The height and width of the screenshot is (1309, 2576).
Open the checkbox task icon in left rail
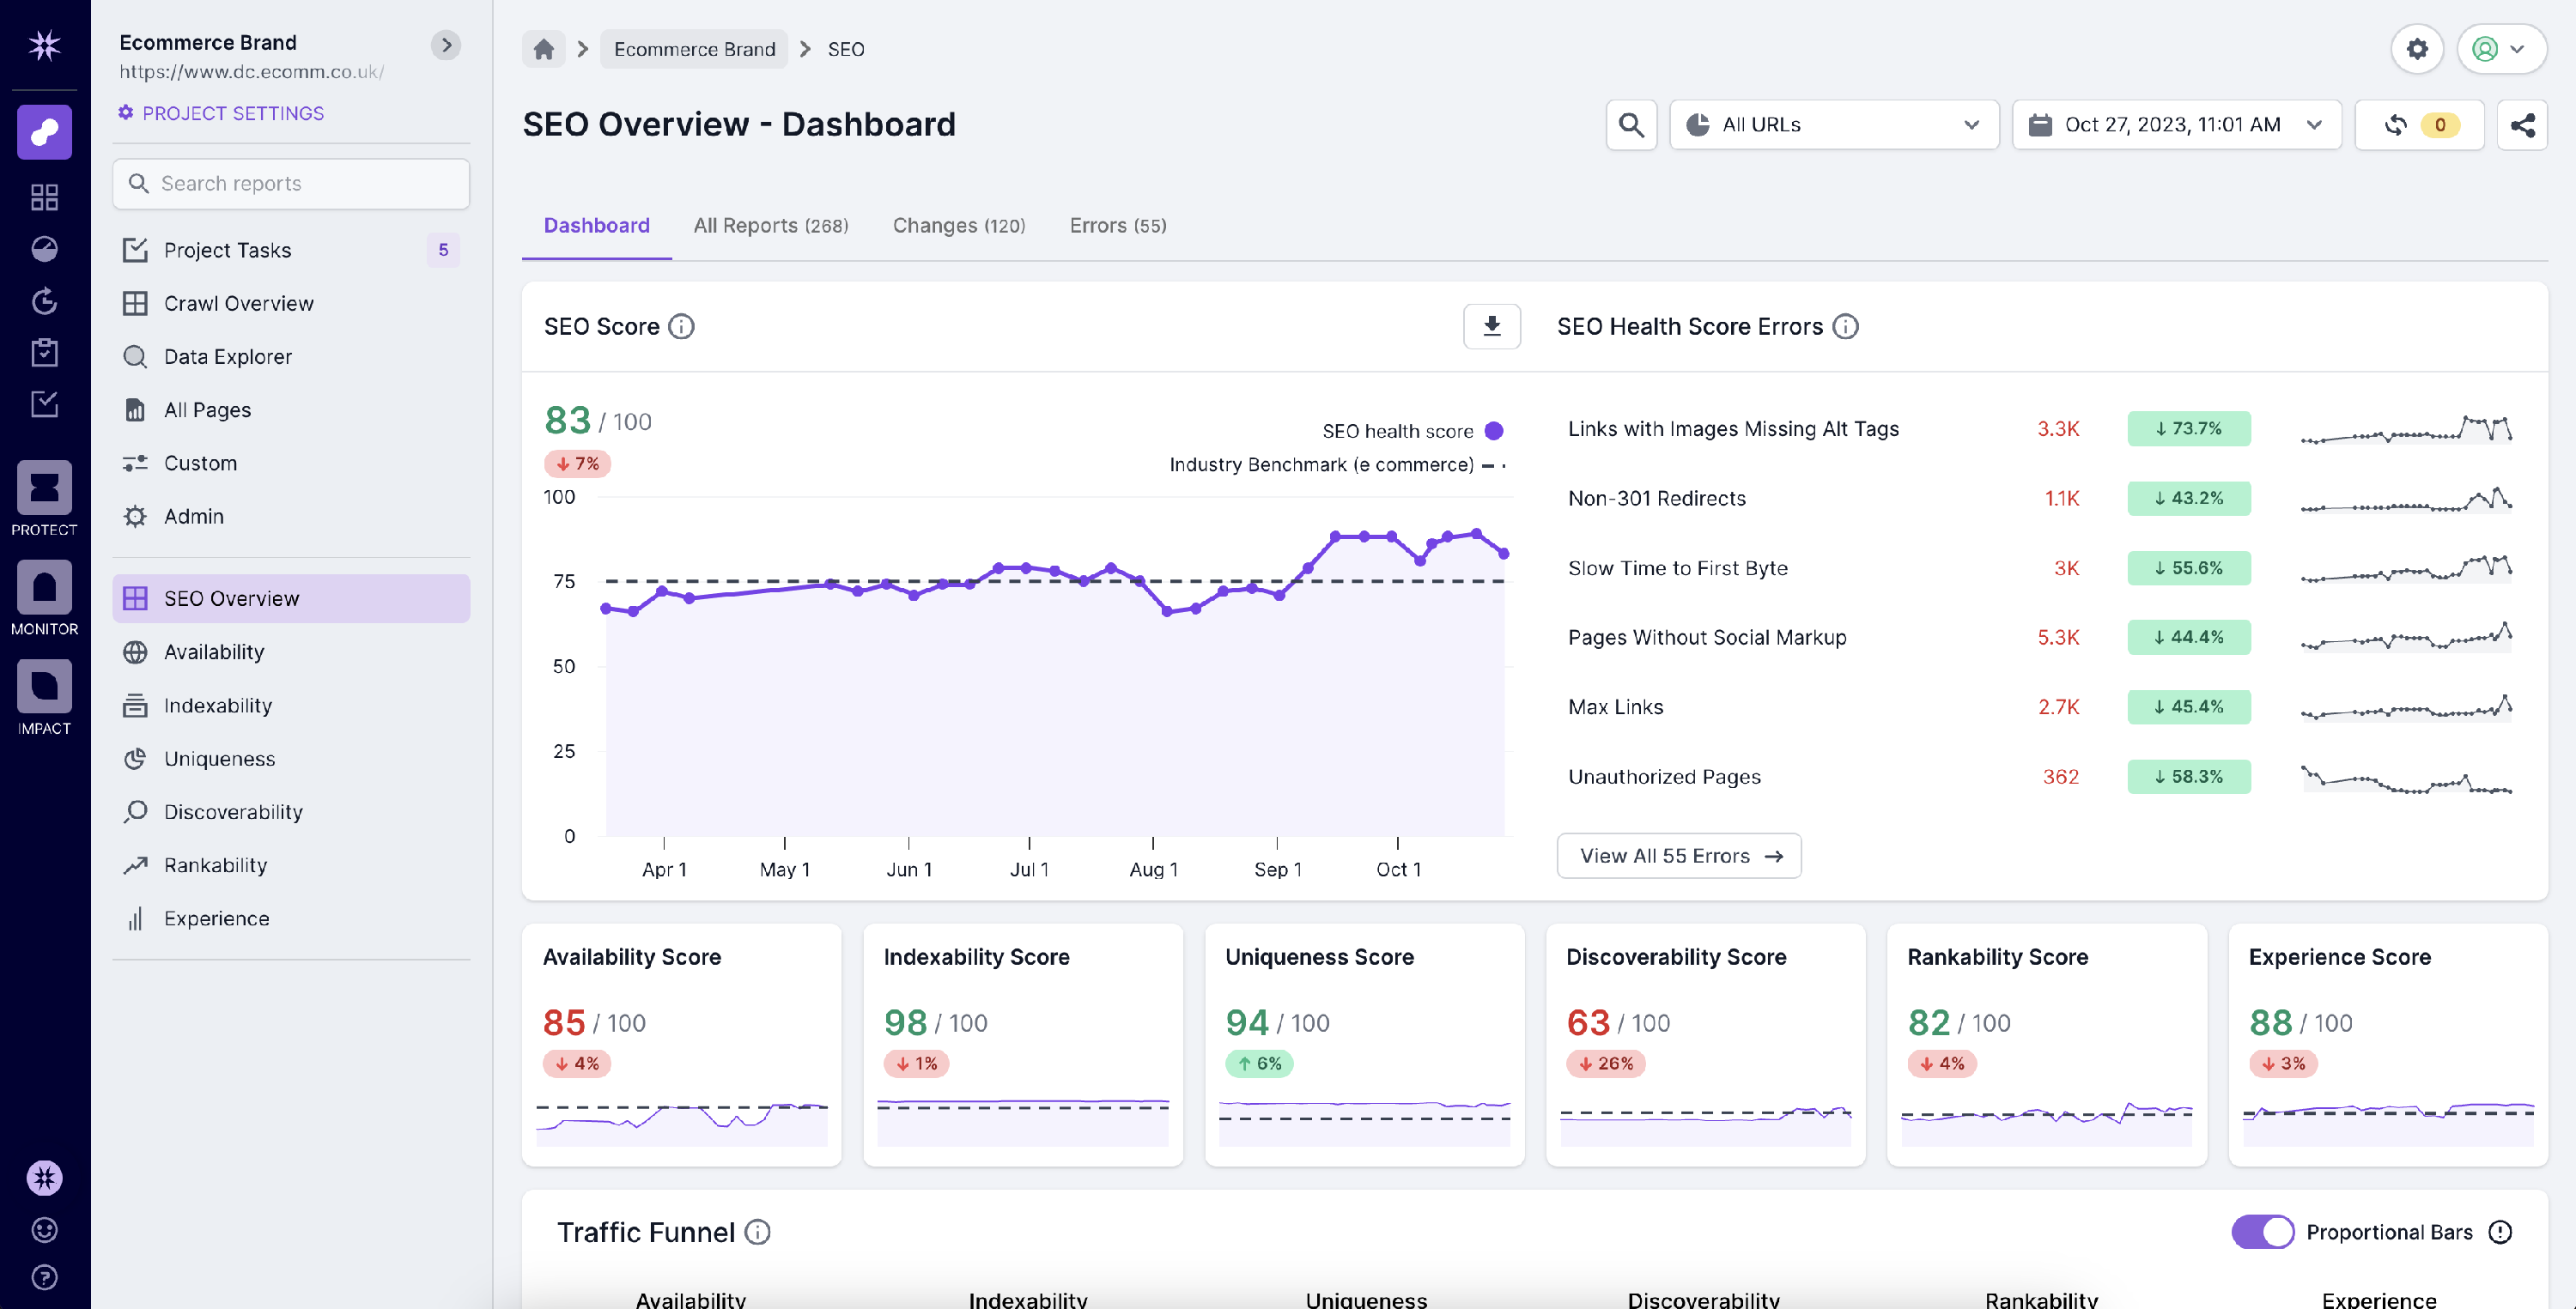[x=44, y=404]
